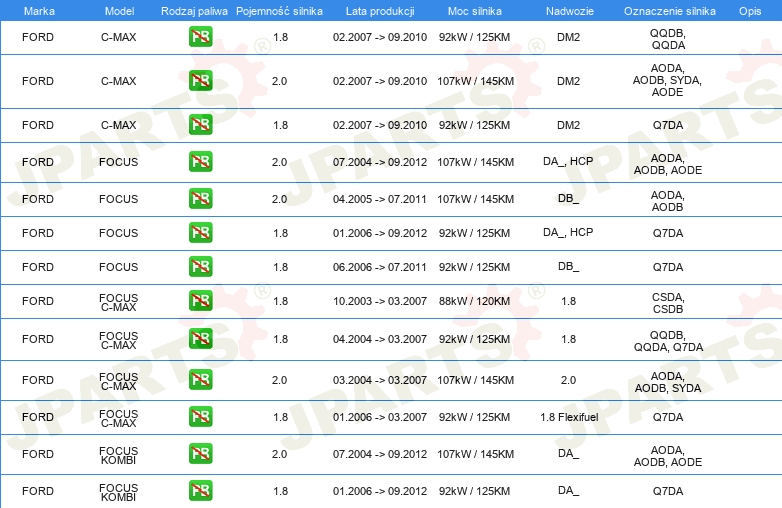Viewport: 782px width, 508px height.
Task: Click fuel icon in C-MAX QQDB, QQDA row
Action: tap(200, 38)
